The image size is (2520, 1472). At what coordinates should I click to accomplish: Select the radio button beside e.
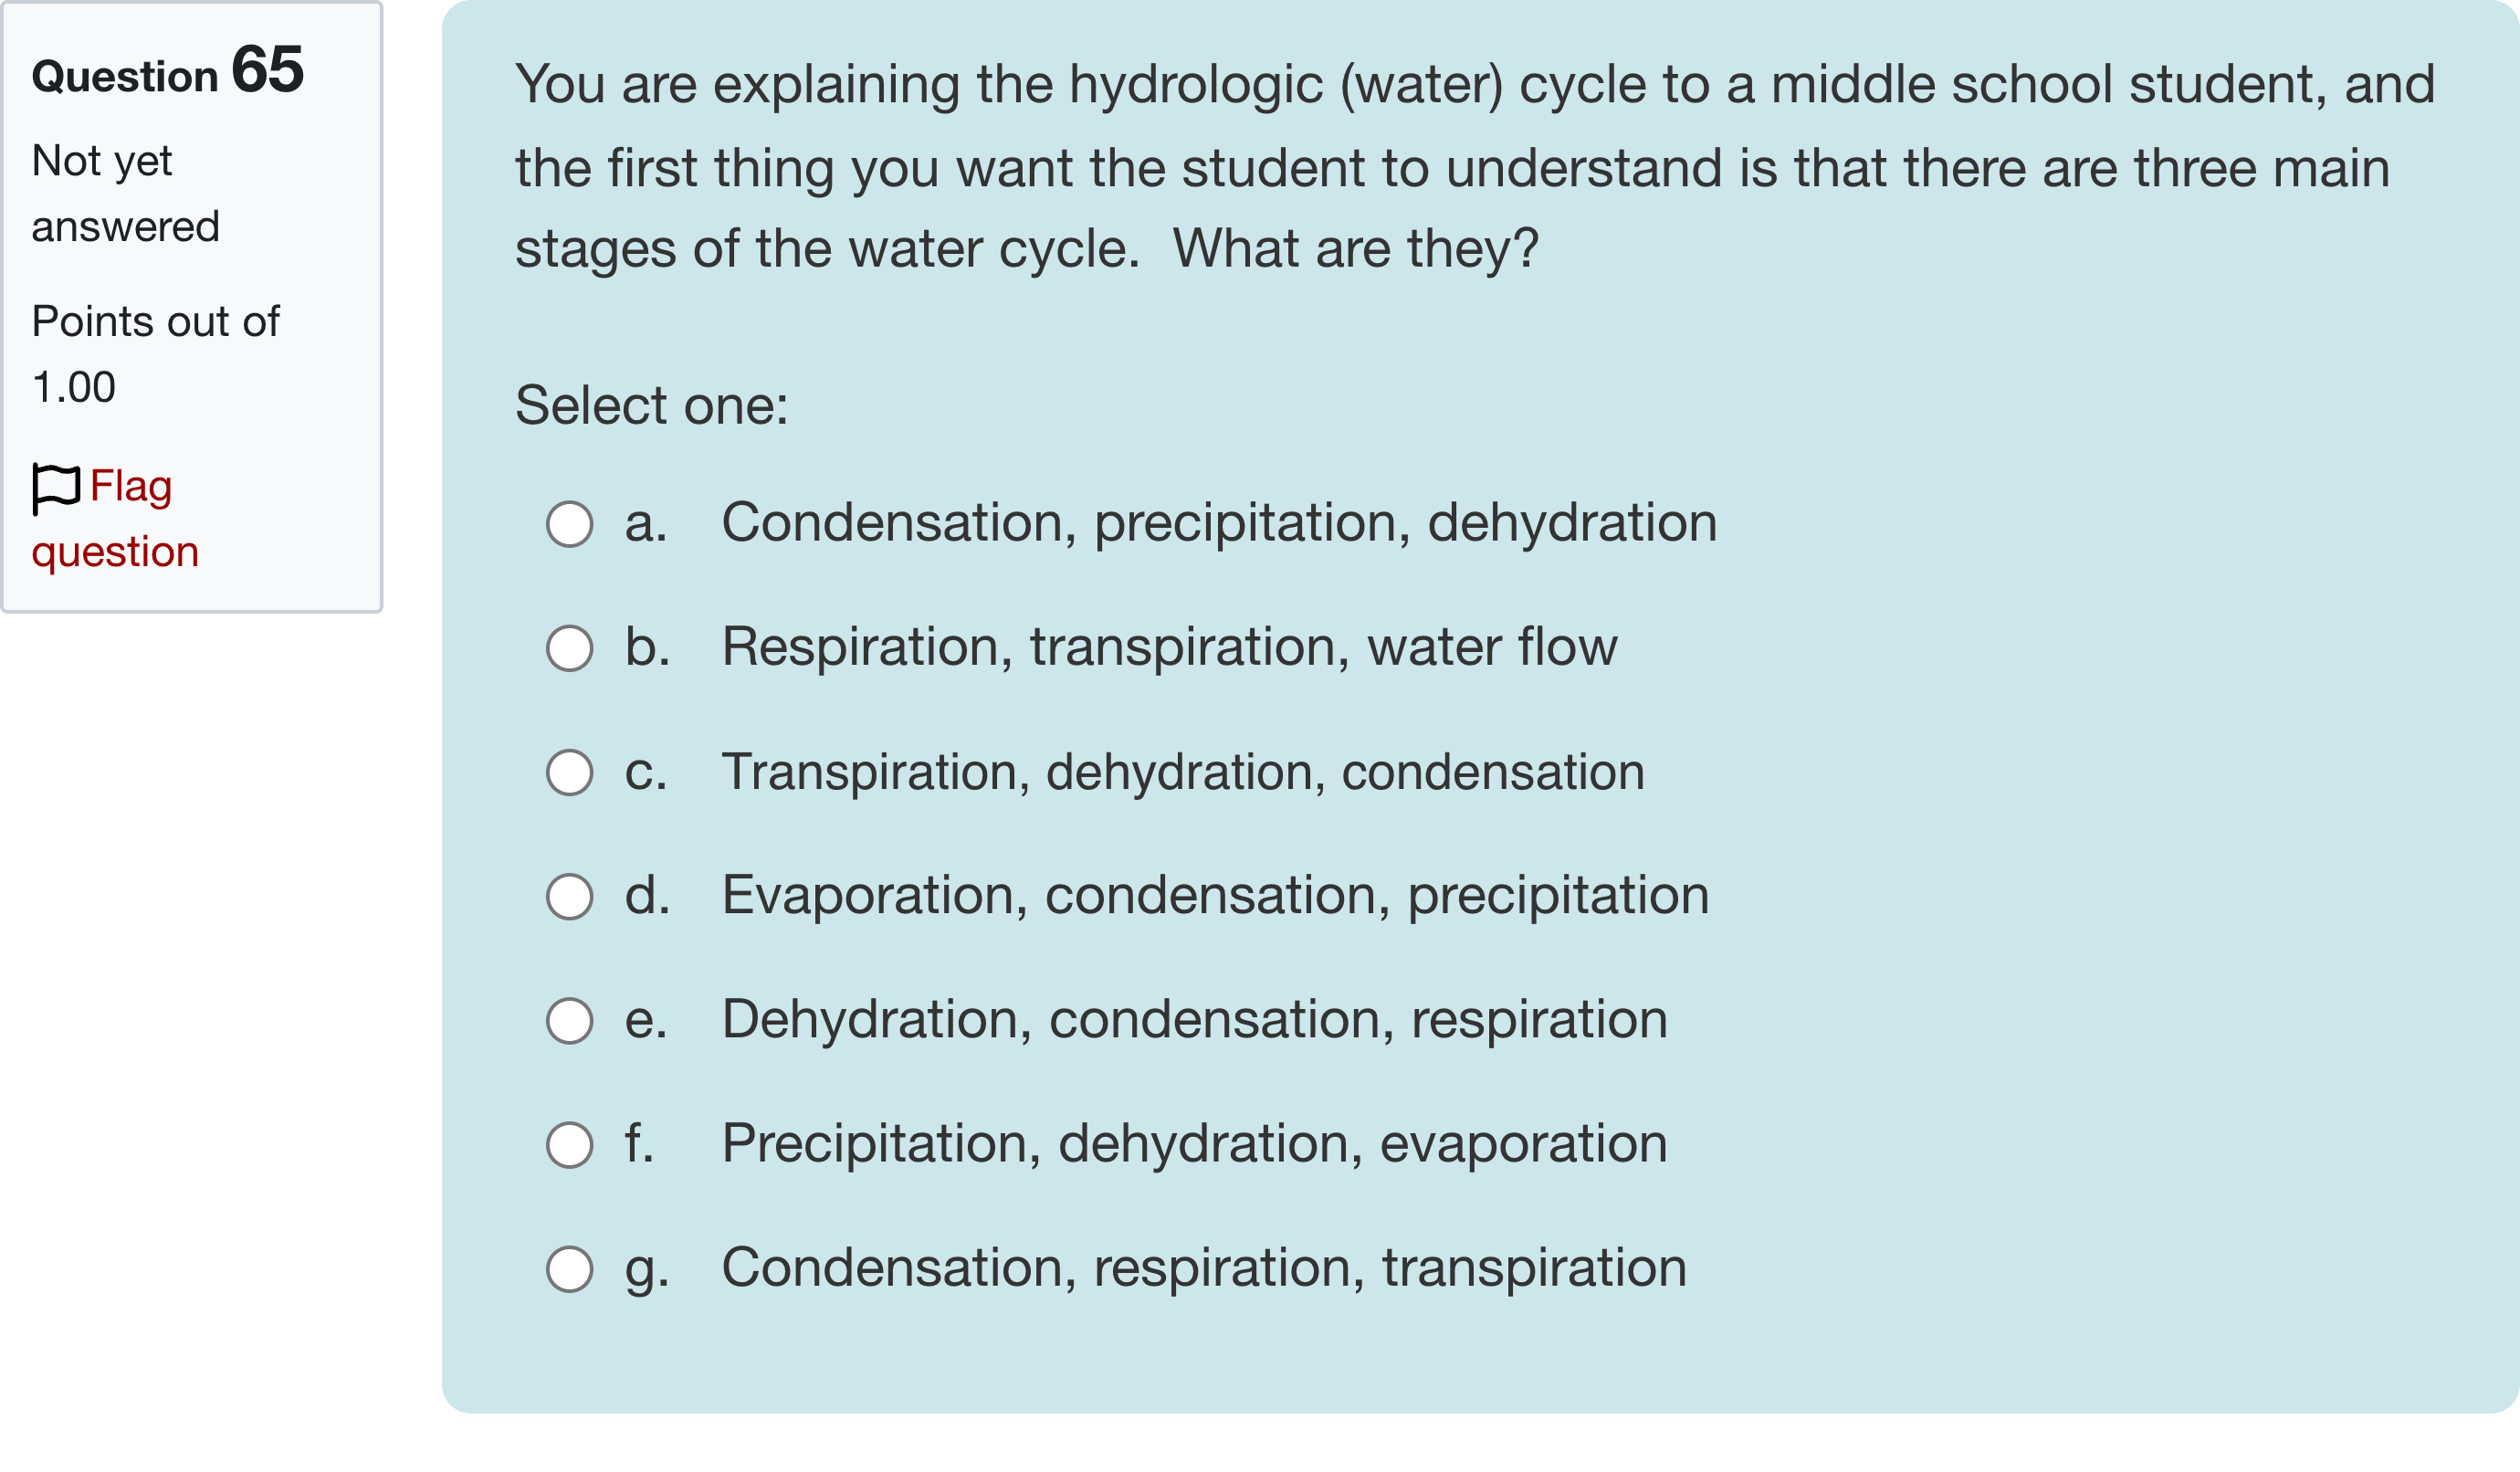pos(570,1021)
